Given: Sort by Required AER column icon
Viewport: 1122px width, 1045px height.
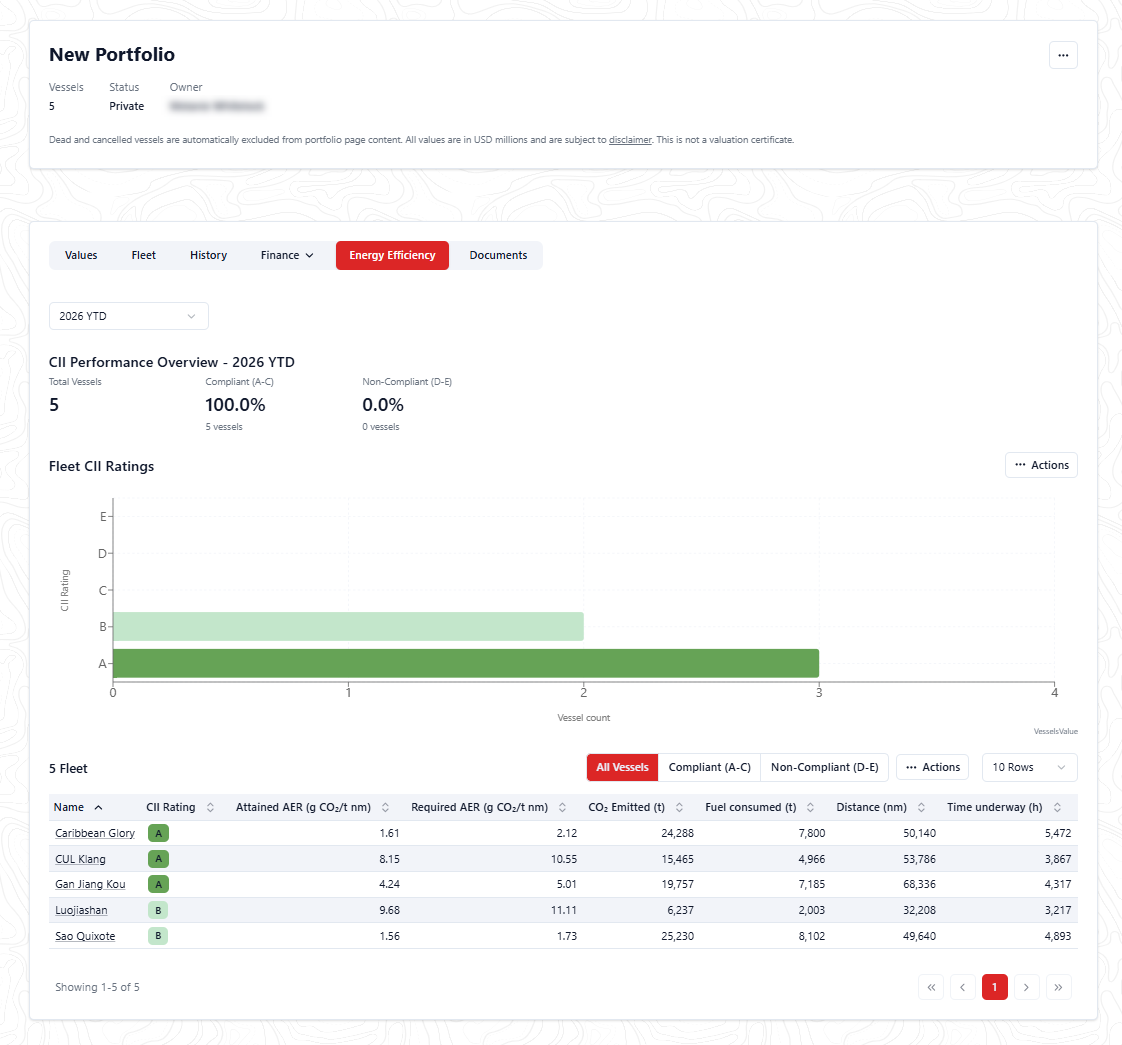Looking at the screenshot, I should [x=562, y=807].
